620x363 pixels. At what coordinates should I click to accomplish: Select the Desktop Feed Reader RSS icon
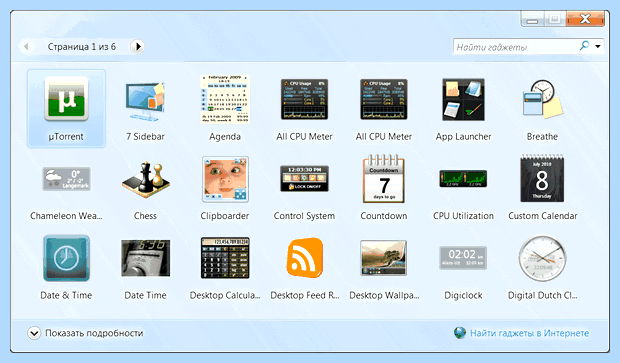[x=304, y=257]
